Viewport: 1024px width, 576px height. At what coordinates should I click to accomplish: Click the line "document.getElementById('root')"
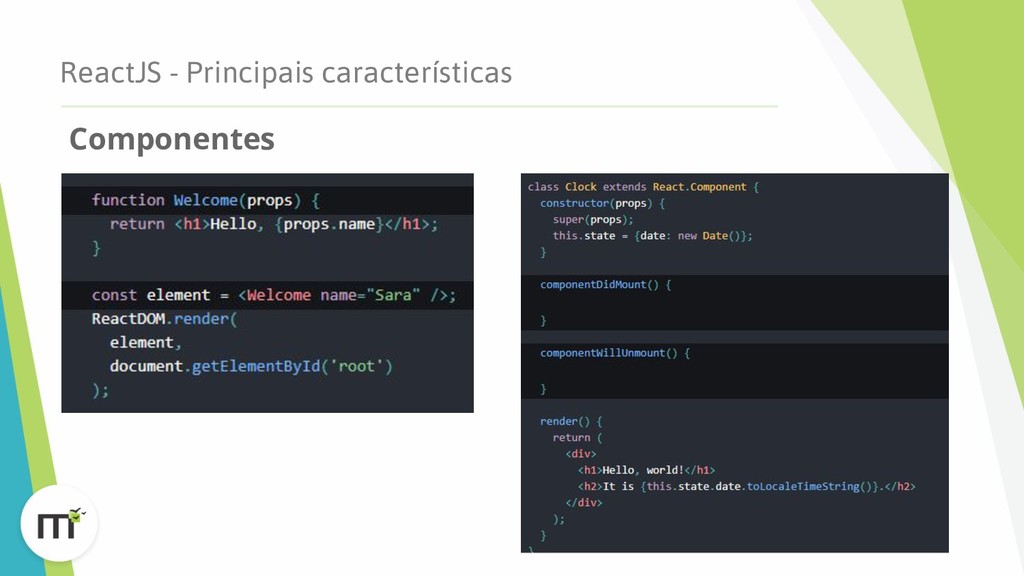coord(251,366)
